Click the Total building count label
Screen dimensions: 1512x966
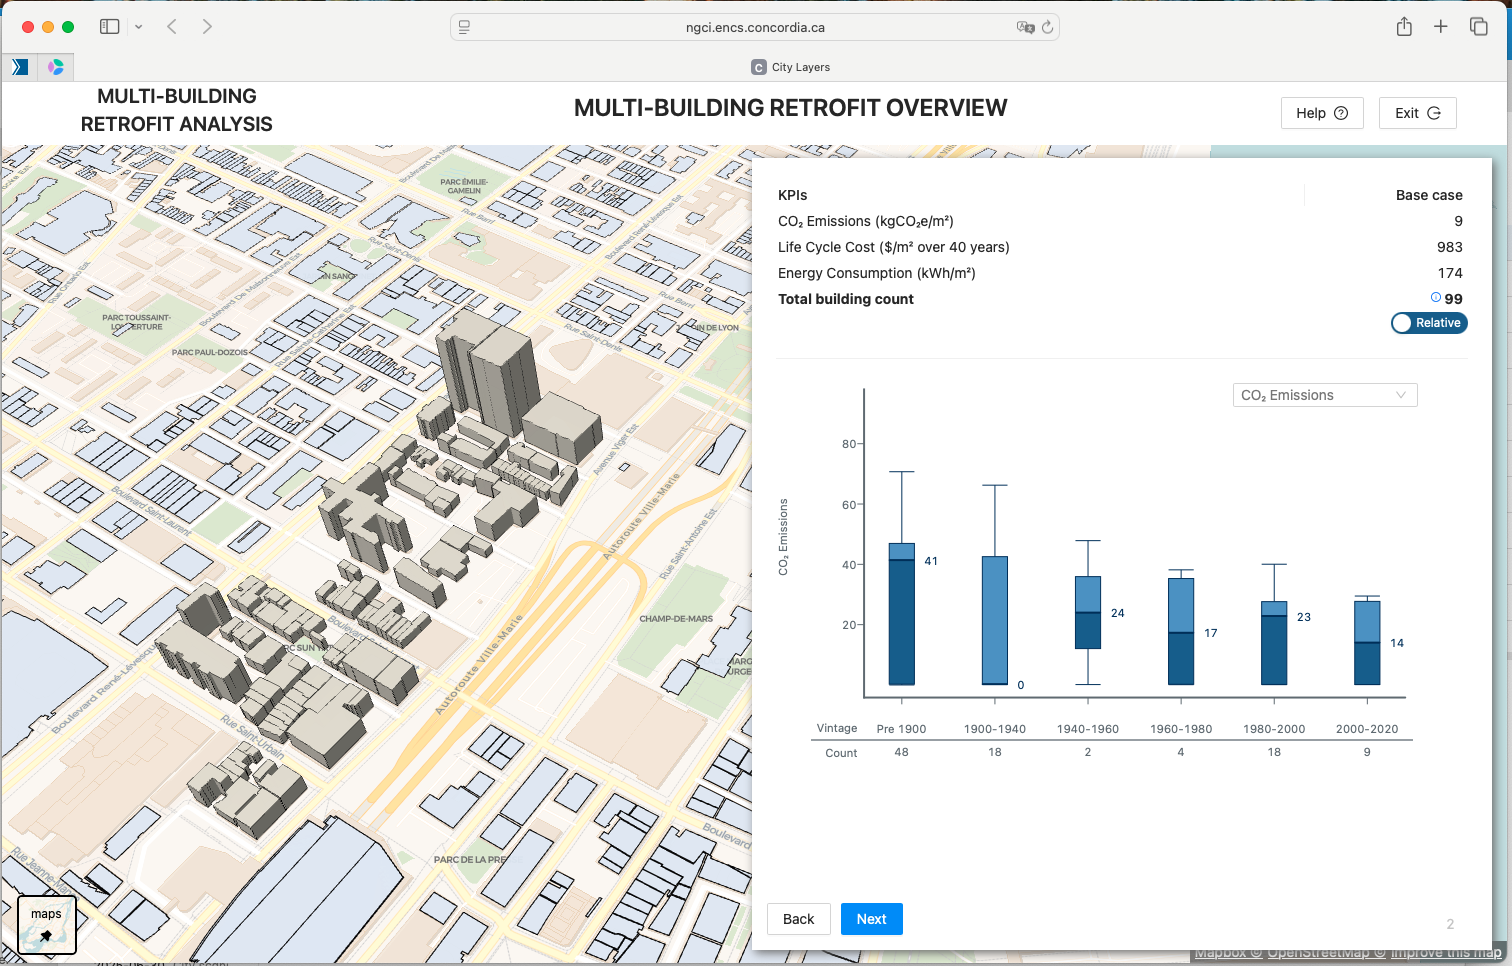(x=846, y=299)
